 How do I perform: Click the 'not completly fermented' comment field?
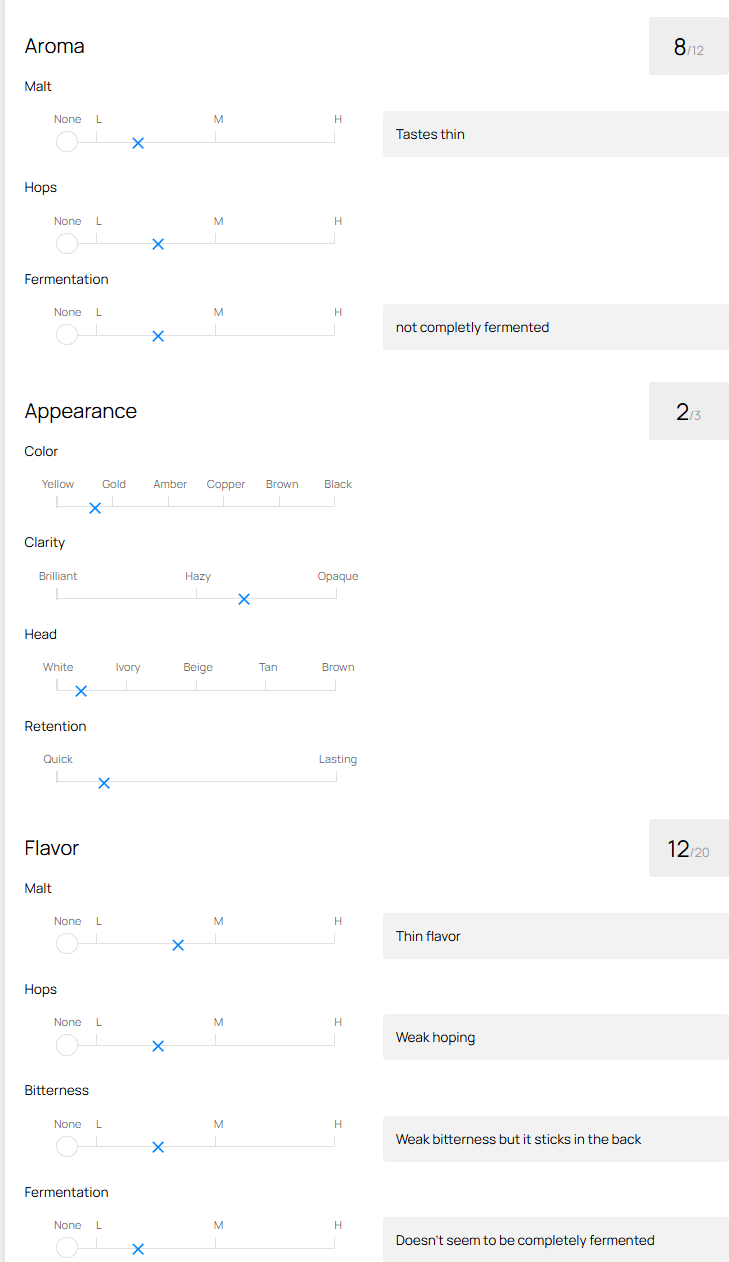point(555,327)
